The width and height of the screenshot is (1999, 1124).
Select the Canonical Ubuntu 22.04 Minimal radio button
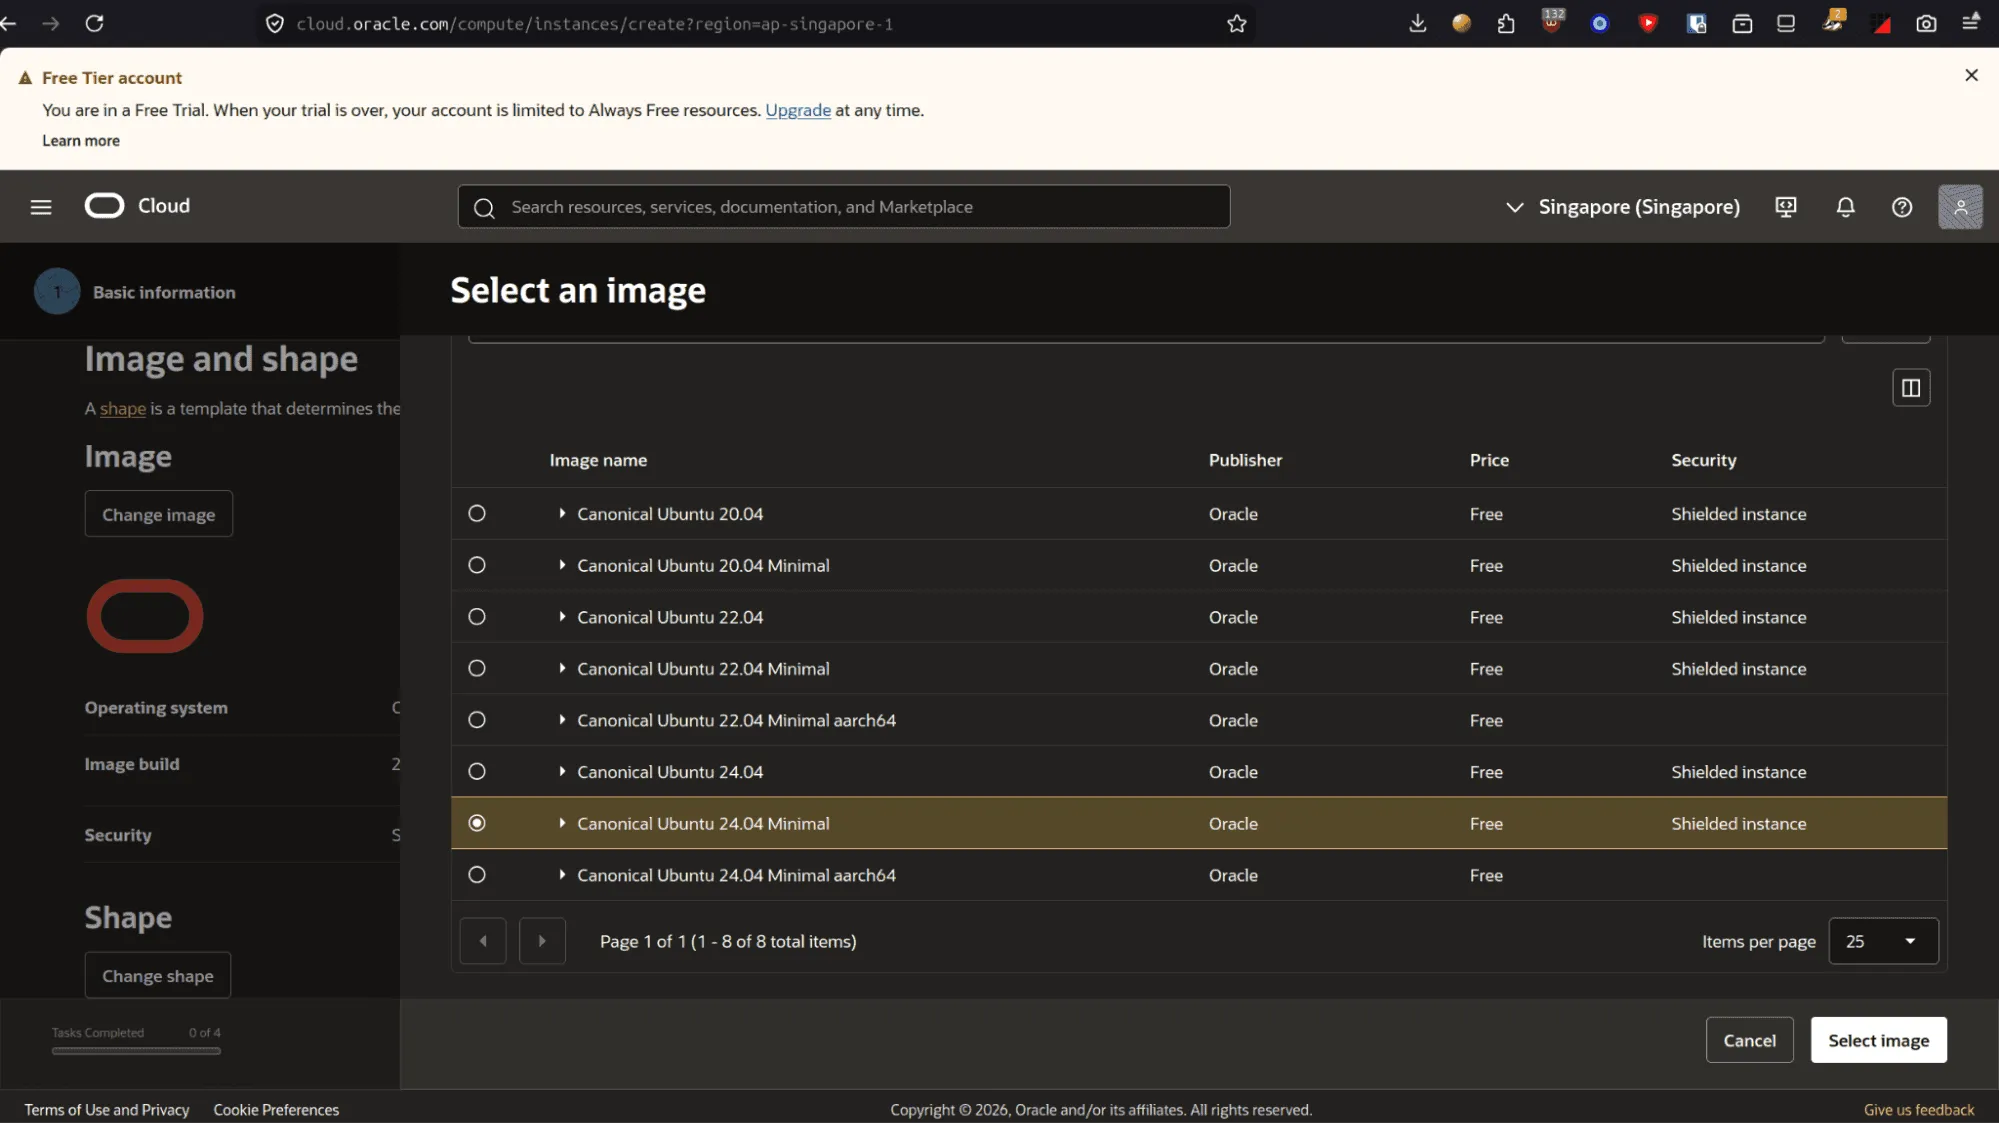click(x=477, y=668)
